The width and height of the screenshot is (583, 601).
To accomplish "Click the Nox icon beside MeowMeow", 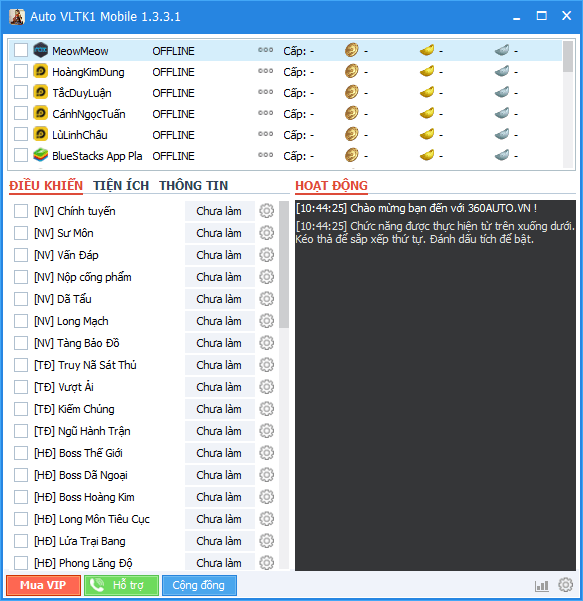I will pyautogui.click(x=41, y=50).
